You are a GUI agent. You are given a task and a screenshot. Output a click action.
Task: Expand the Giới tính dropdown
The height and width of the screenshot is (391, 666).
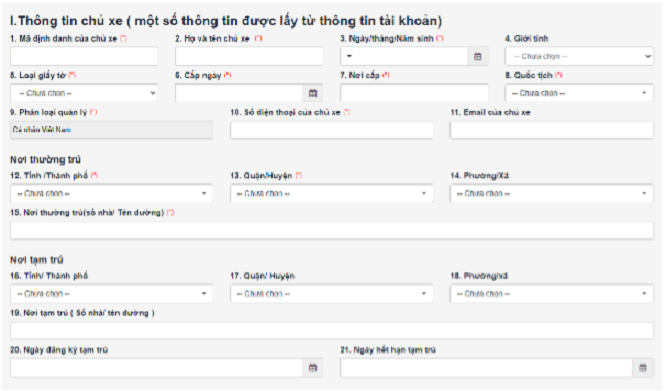(x=579, y=56)
